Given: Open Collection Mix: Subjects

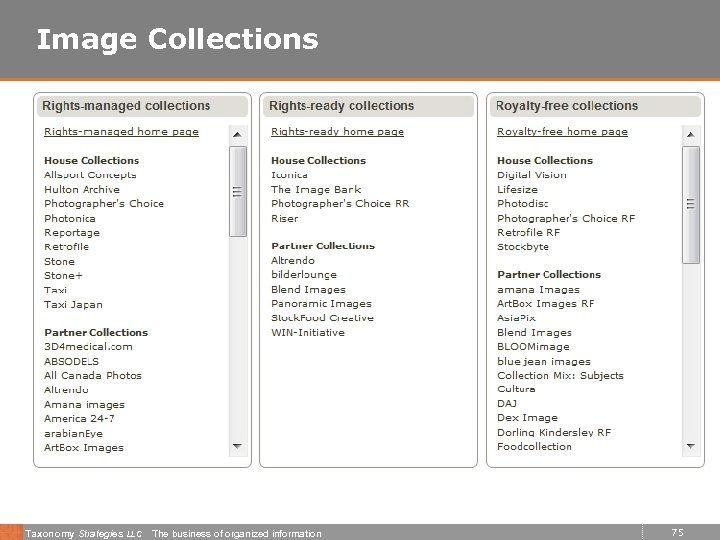Looking at the screenshot, I should pyautogui.click(x=561, y=376).
